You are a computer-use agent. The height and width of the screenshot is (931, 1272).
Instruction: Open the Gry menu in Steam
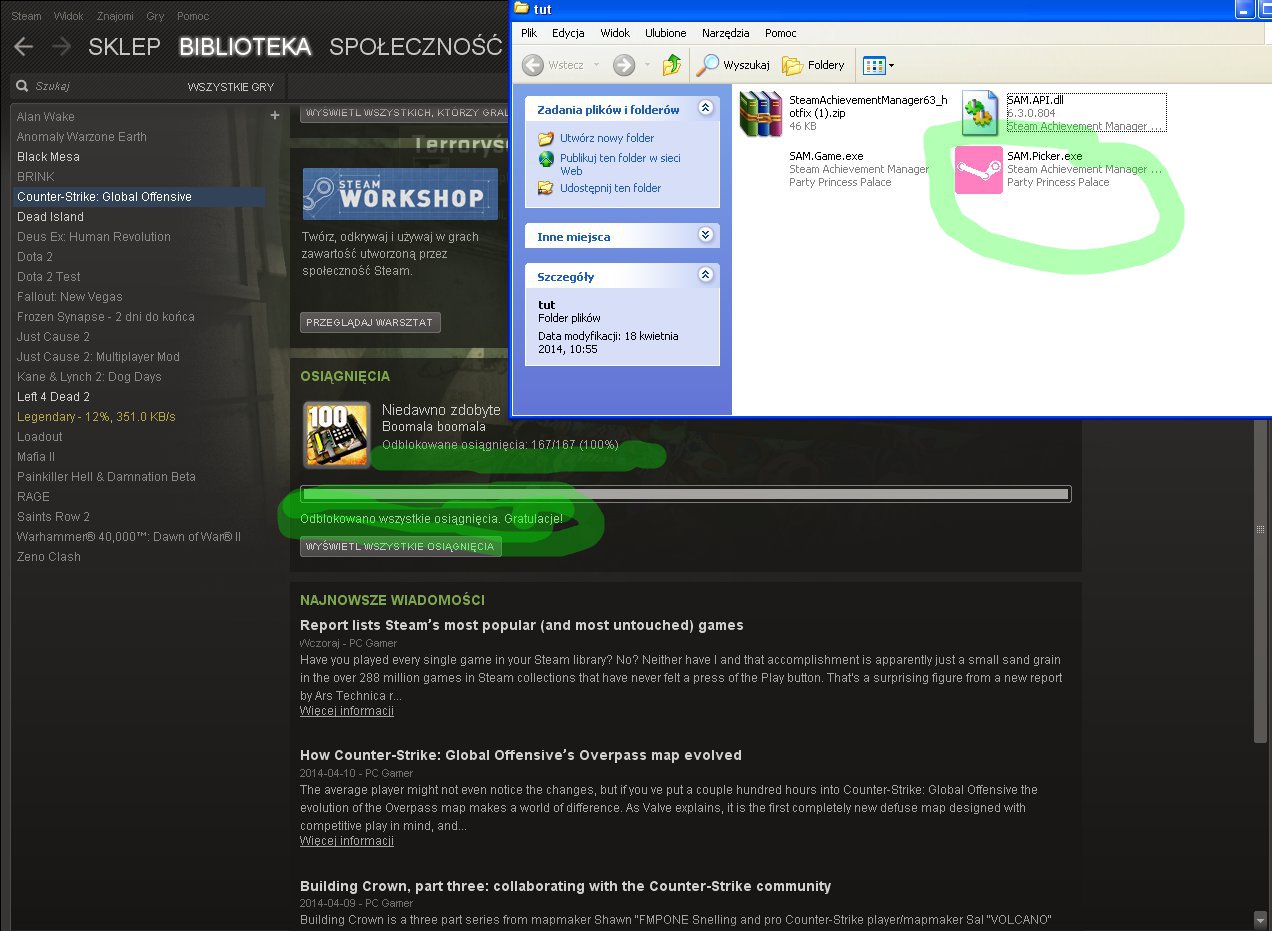coord(155,17)
